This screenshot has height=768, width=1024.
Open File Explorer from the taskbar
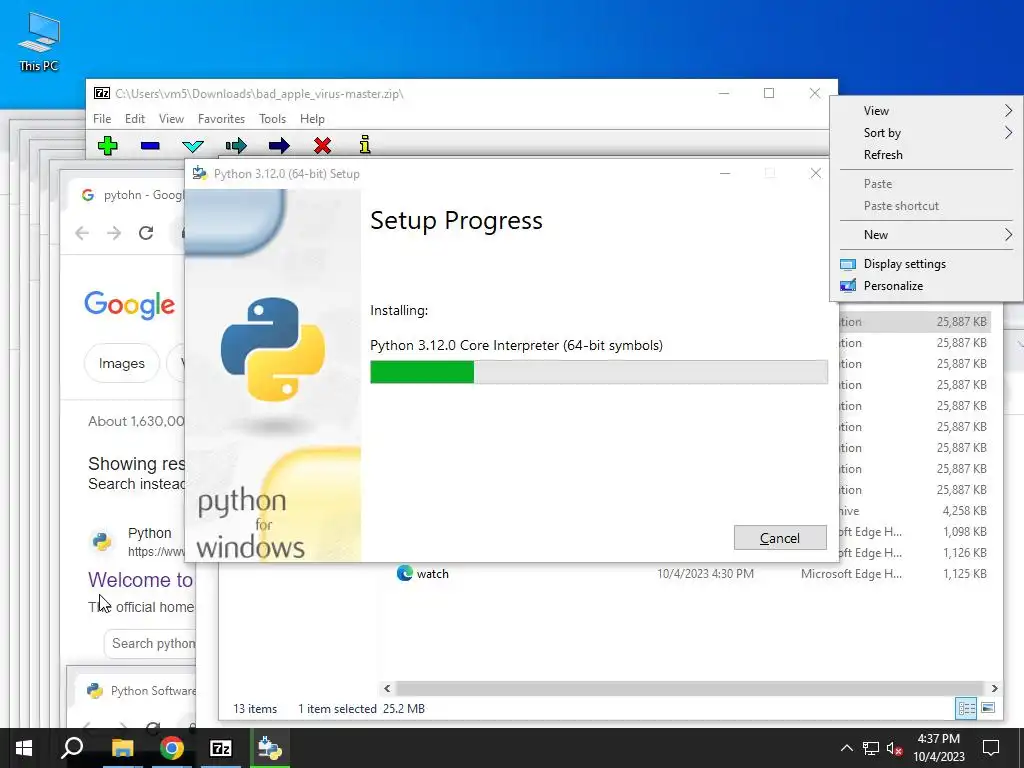[x=122, y=748]
